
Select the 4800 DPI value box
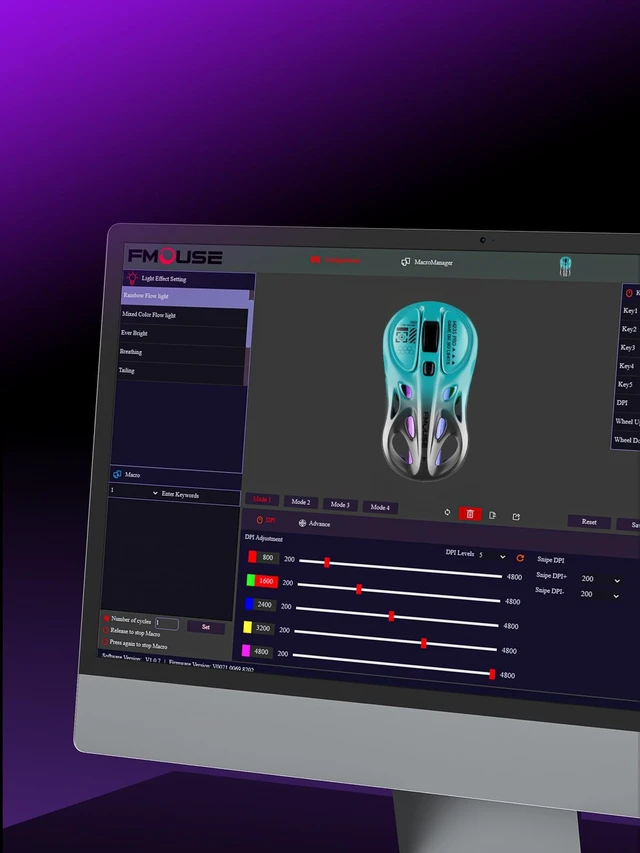click(262, 652)
